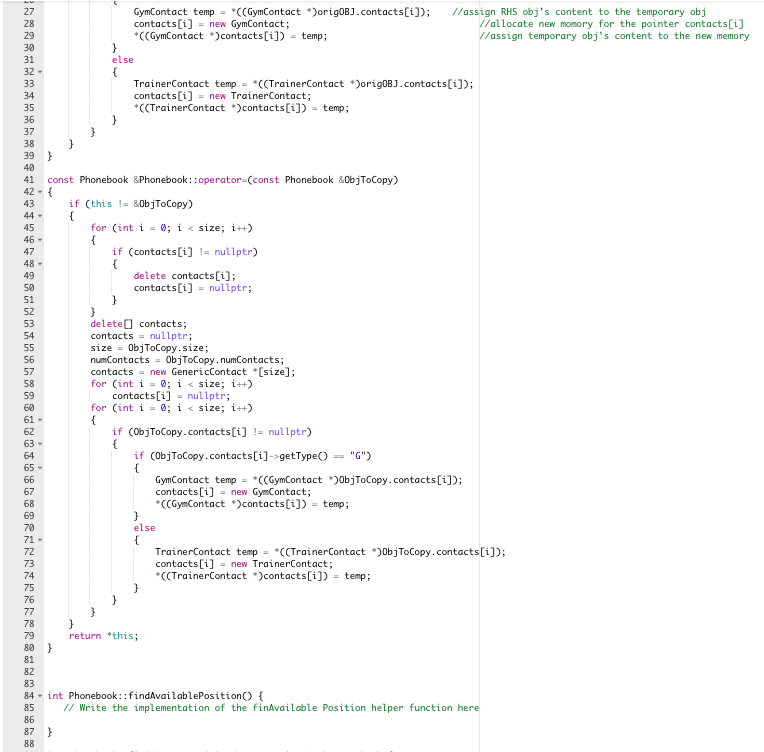Click 'this' keyword on line 43

(x=101, y=204)
